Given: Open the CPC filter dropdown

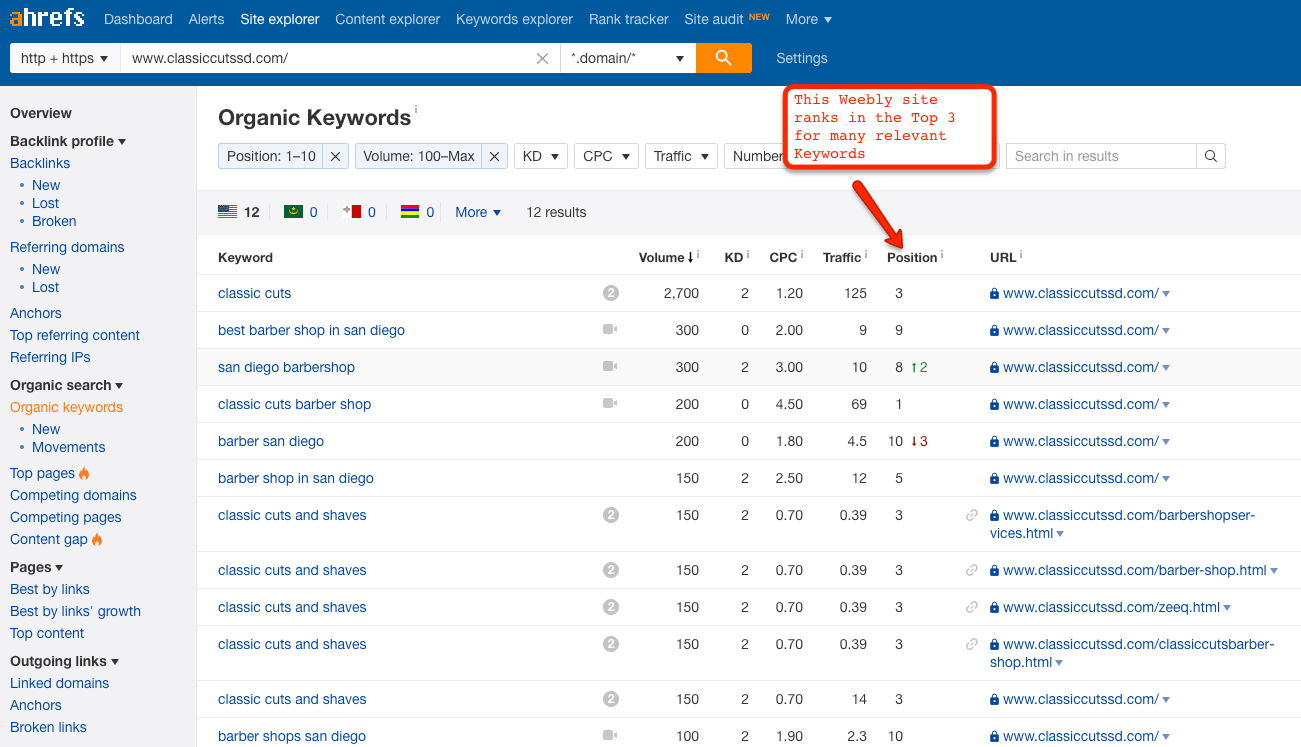Looking at the screenshot, I should point(606,156).
